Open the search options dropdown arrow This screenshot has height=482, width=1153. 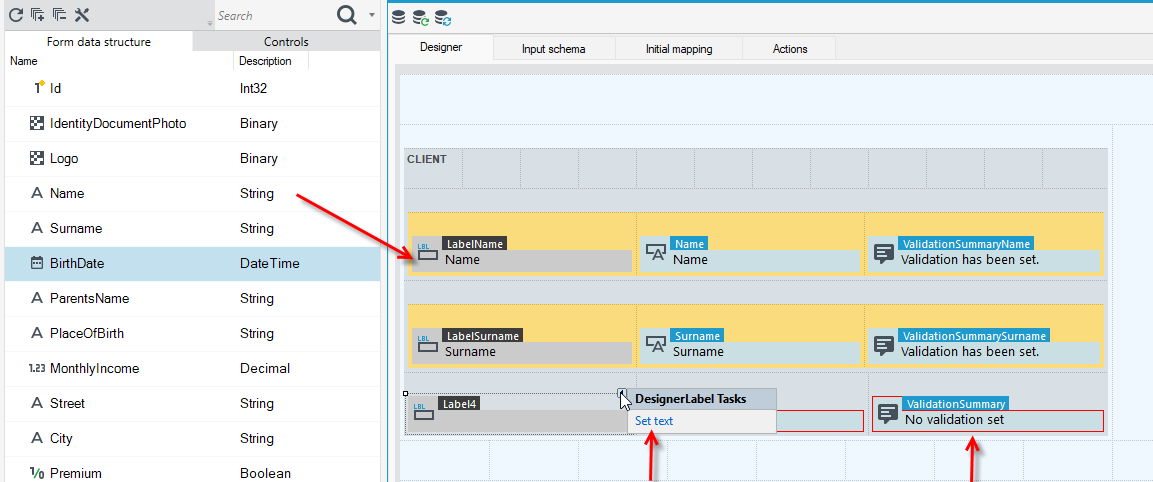point(371,15)
